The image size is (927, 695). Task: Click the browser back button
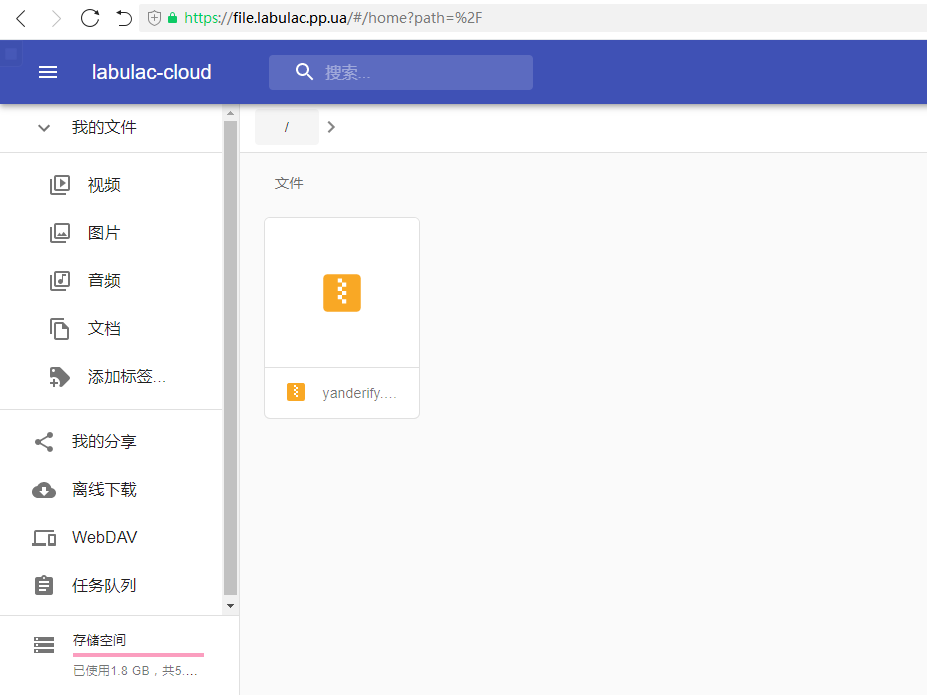click(x=22, y=18)
